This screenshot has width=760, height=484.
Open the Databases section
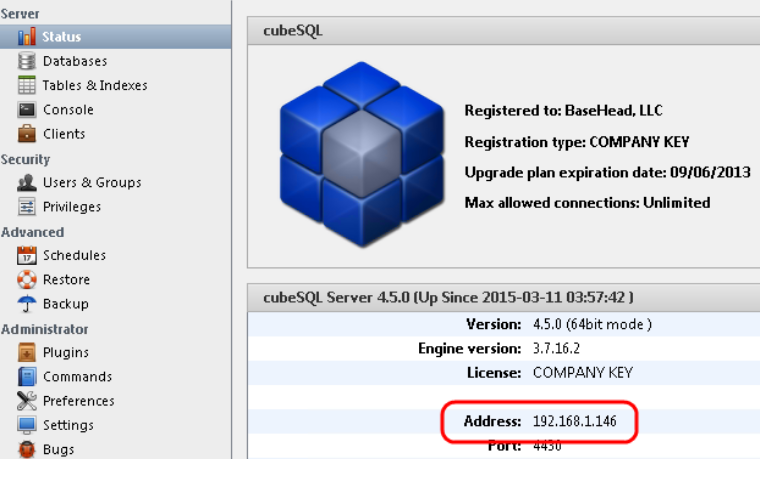pos(75,61)
